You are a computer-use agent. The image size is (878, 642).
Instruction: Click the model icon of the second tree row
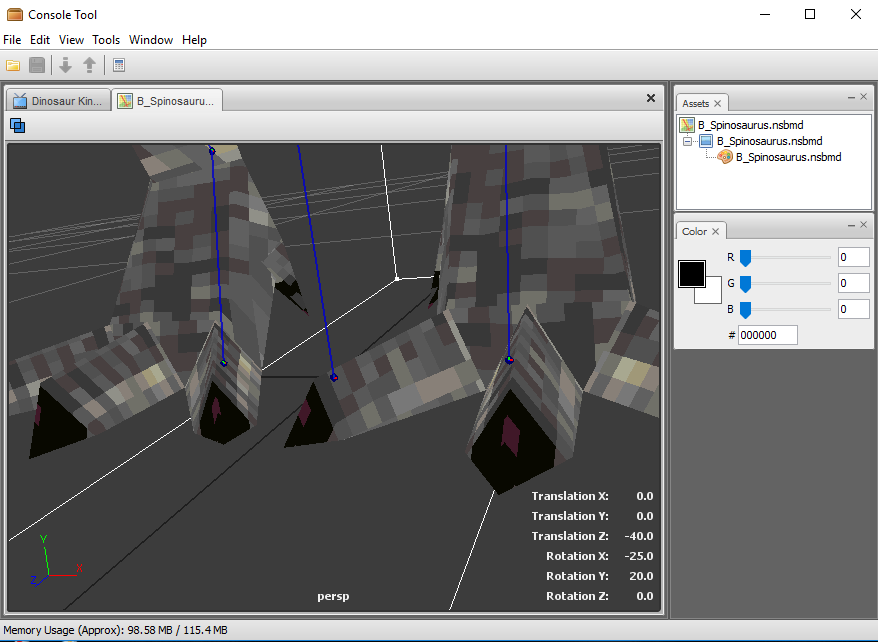tap(706, 141)
